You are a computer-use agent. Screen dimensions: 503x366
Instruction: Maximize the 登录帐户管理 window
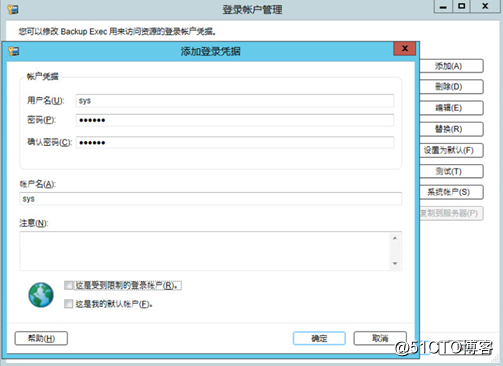point(461,6)
